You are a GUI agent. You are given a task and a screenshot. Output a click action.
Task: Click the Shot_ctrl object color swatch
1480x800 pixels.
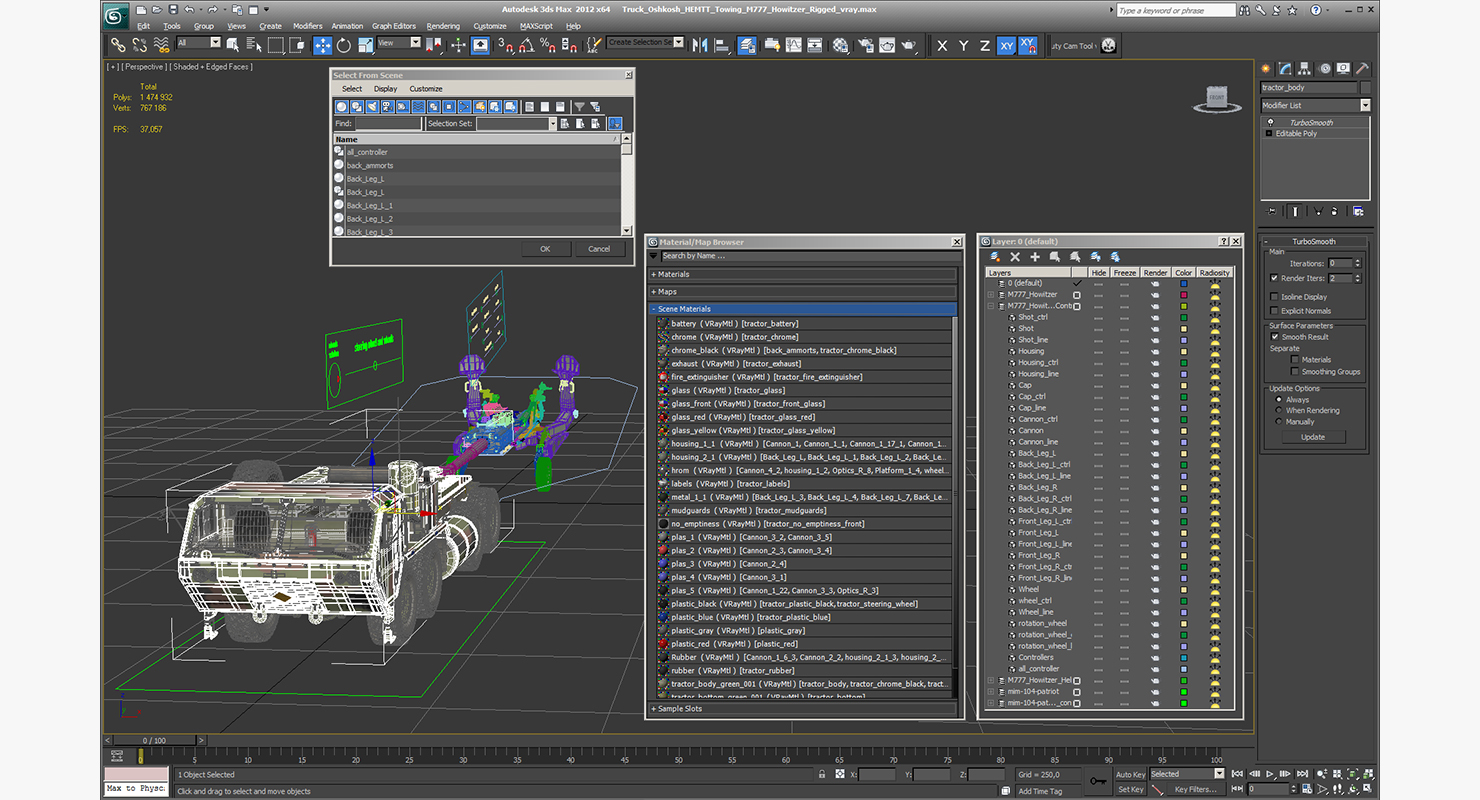(1184, 317)
